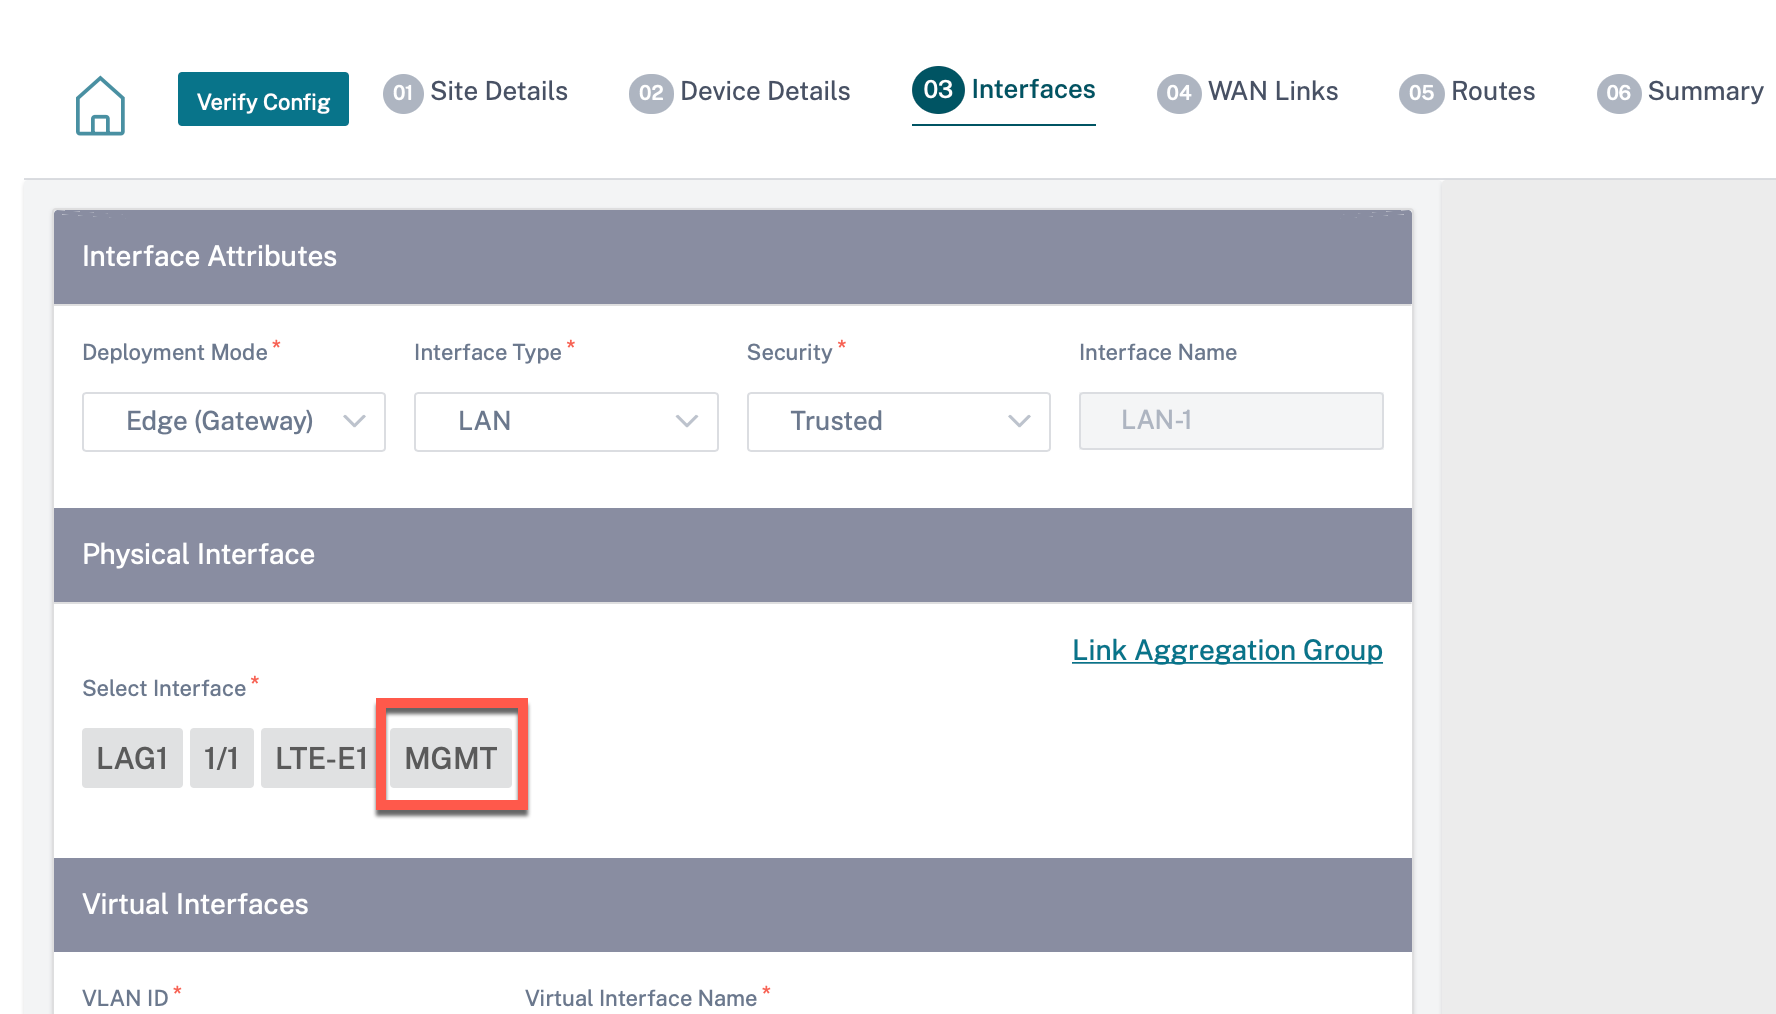Click the home icon
This screenshot has height=1014, width=1776.
click(100, 105)
